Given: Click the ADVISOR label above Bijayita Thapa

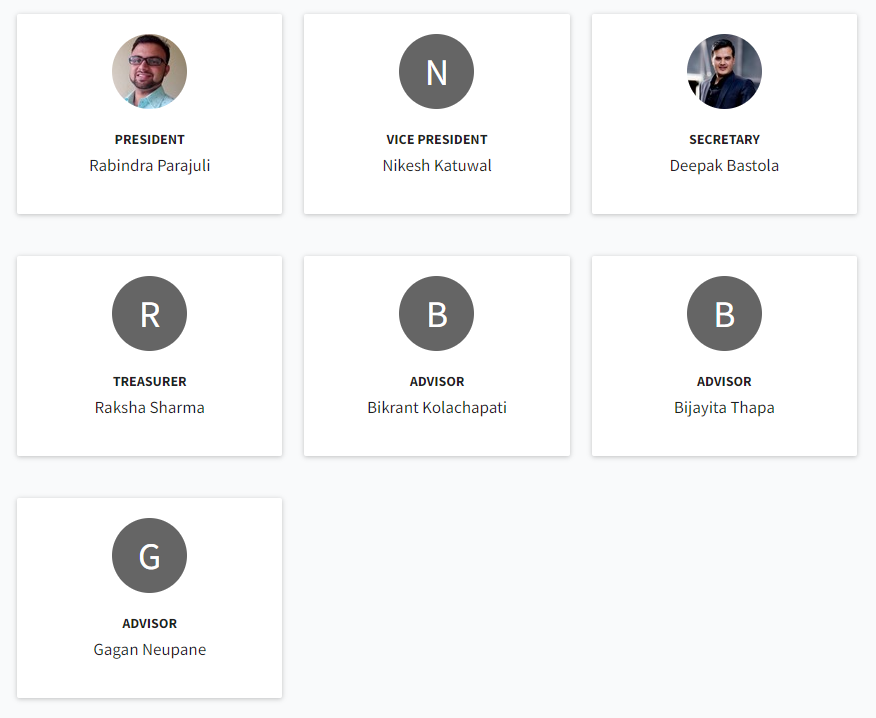Looking at the screenshot, I should (724, 382).
